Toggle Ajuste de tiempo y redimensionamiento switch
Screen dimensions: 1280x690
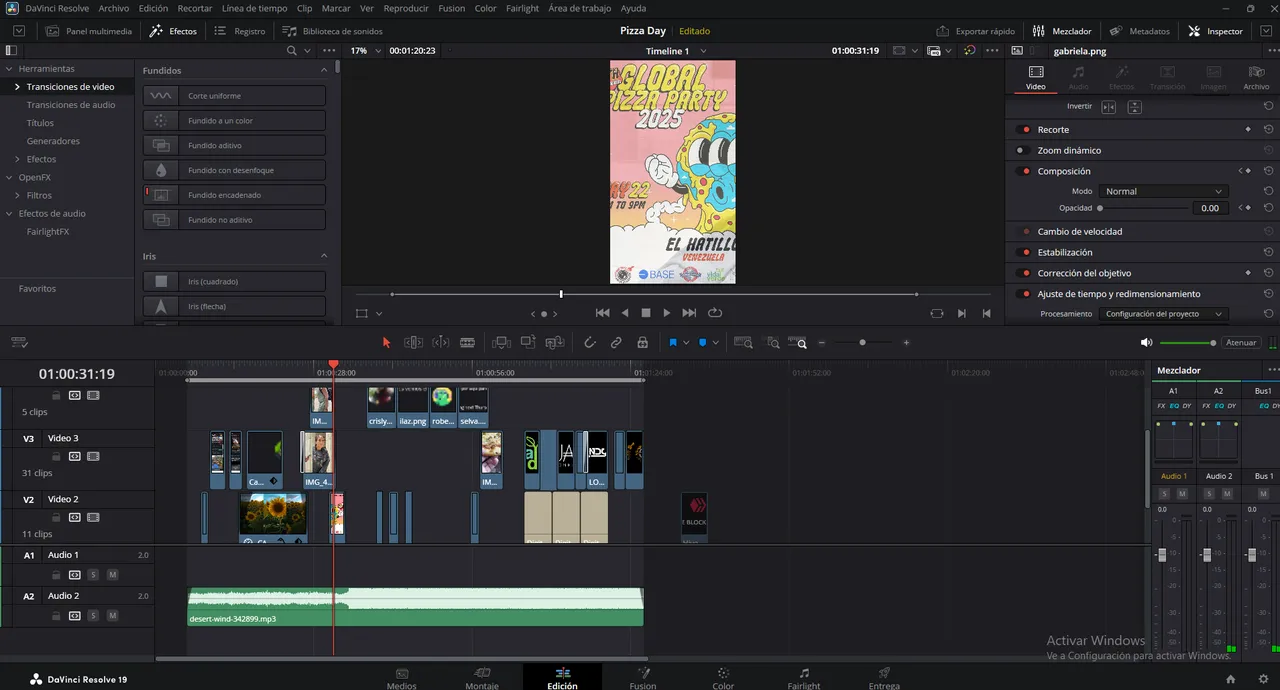pyautogui.click(x=1024, y=294)
